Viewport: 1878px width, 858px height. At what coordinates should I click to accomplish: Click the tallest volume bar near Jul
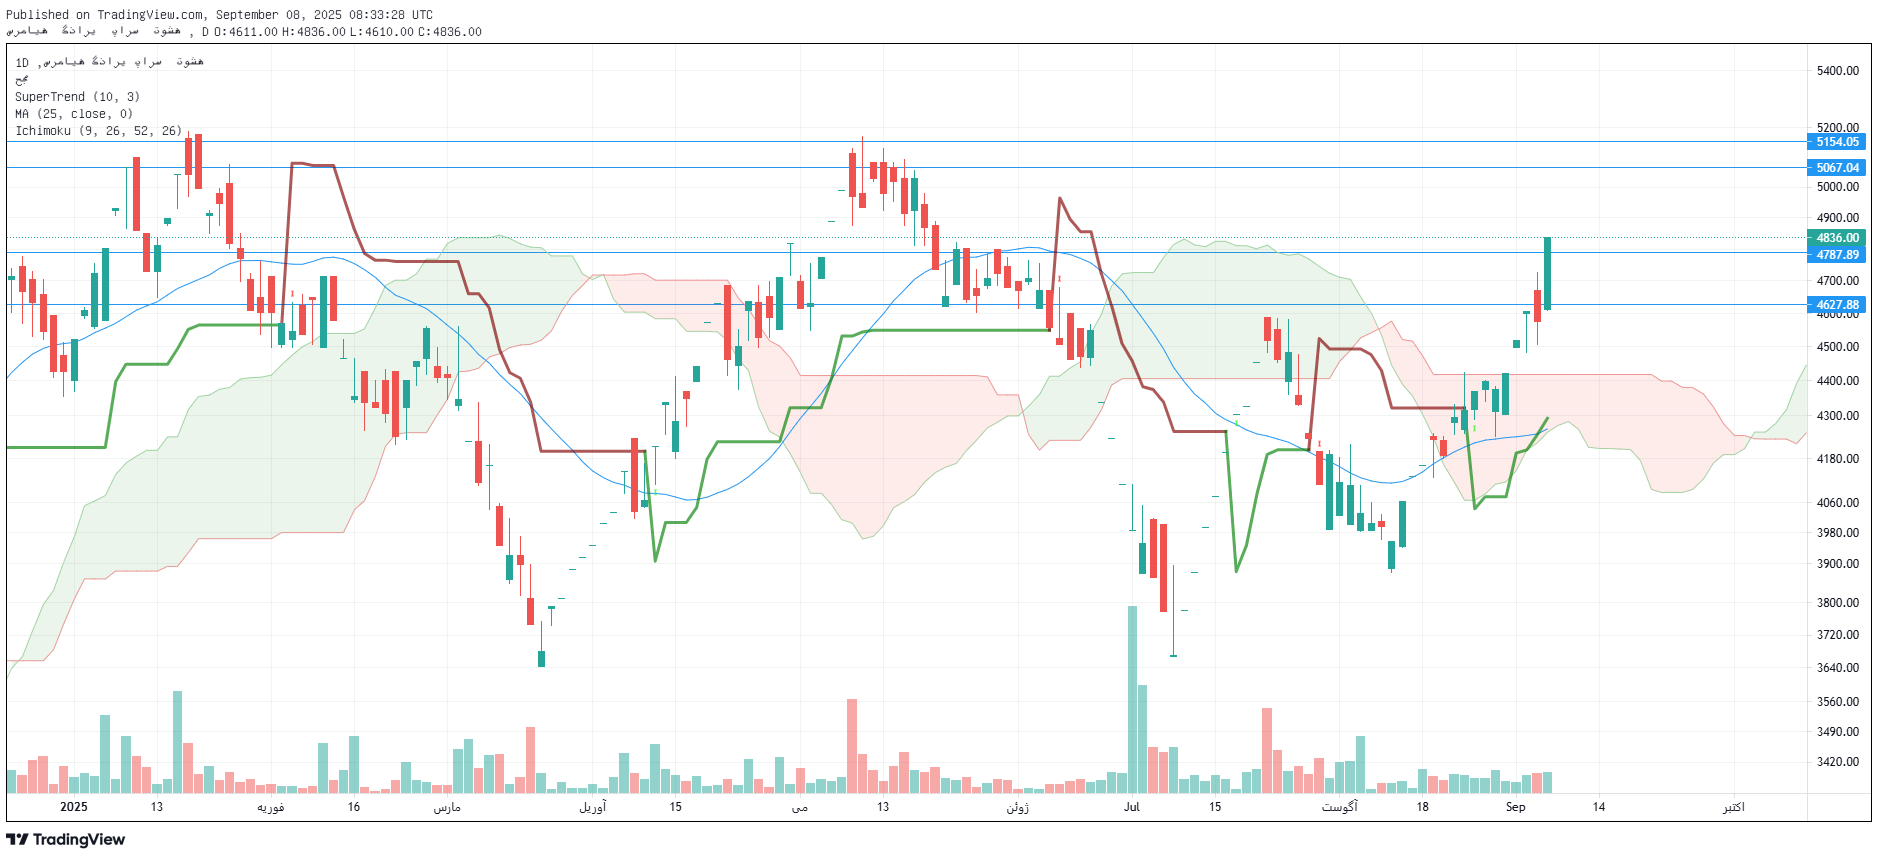click(1132, 700)
